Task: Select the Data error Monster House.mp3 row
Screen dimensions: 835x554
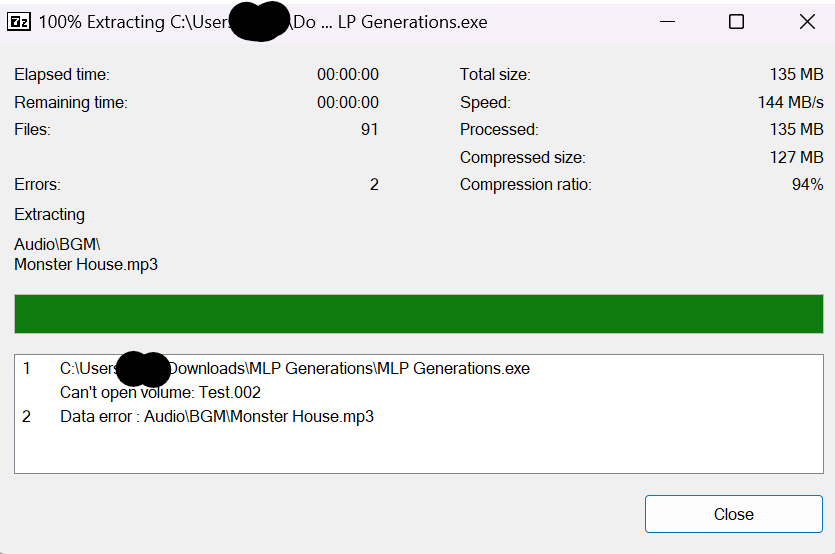Action: (x=217, y=416)
